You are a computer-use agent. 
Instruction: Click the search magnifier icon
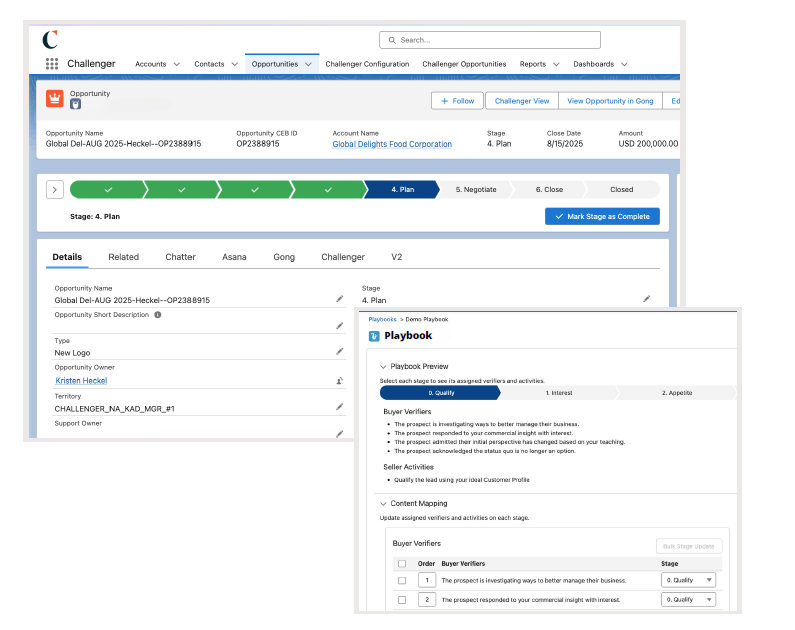click(392, 40)
